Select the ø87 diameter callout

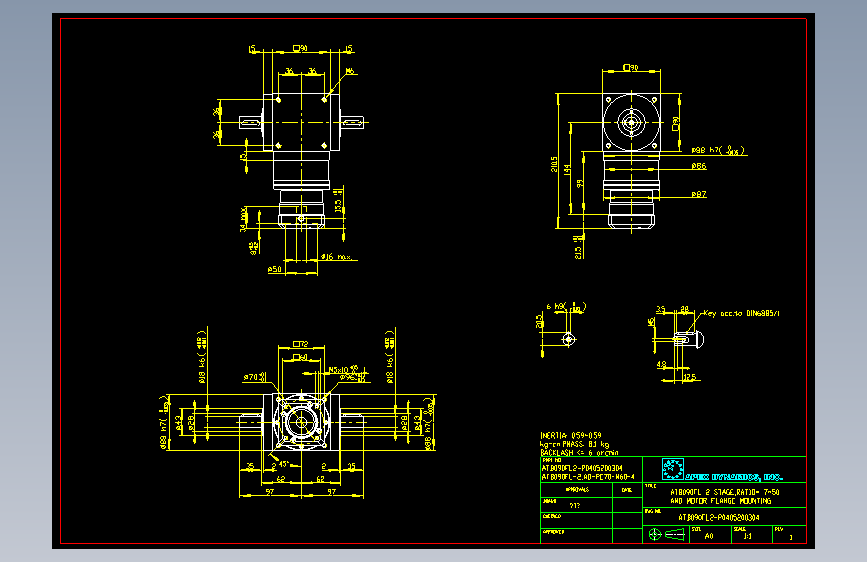coord(699,194)
